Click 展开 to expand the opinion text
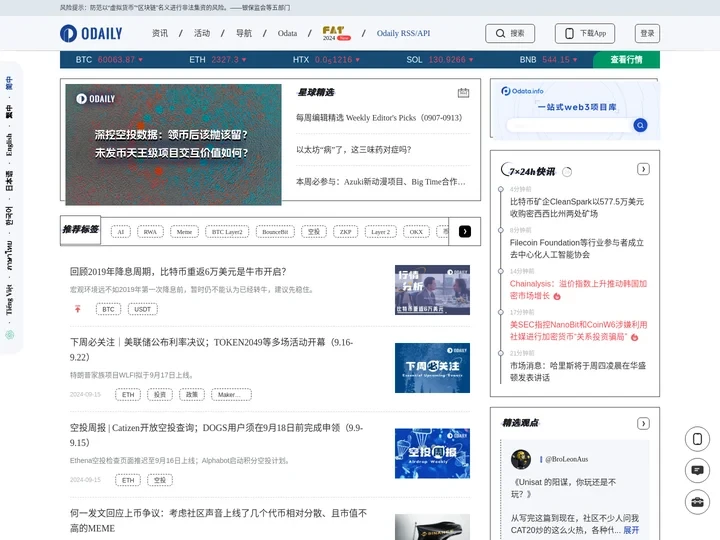 (631, 530)
